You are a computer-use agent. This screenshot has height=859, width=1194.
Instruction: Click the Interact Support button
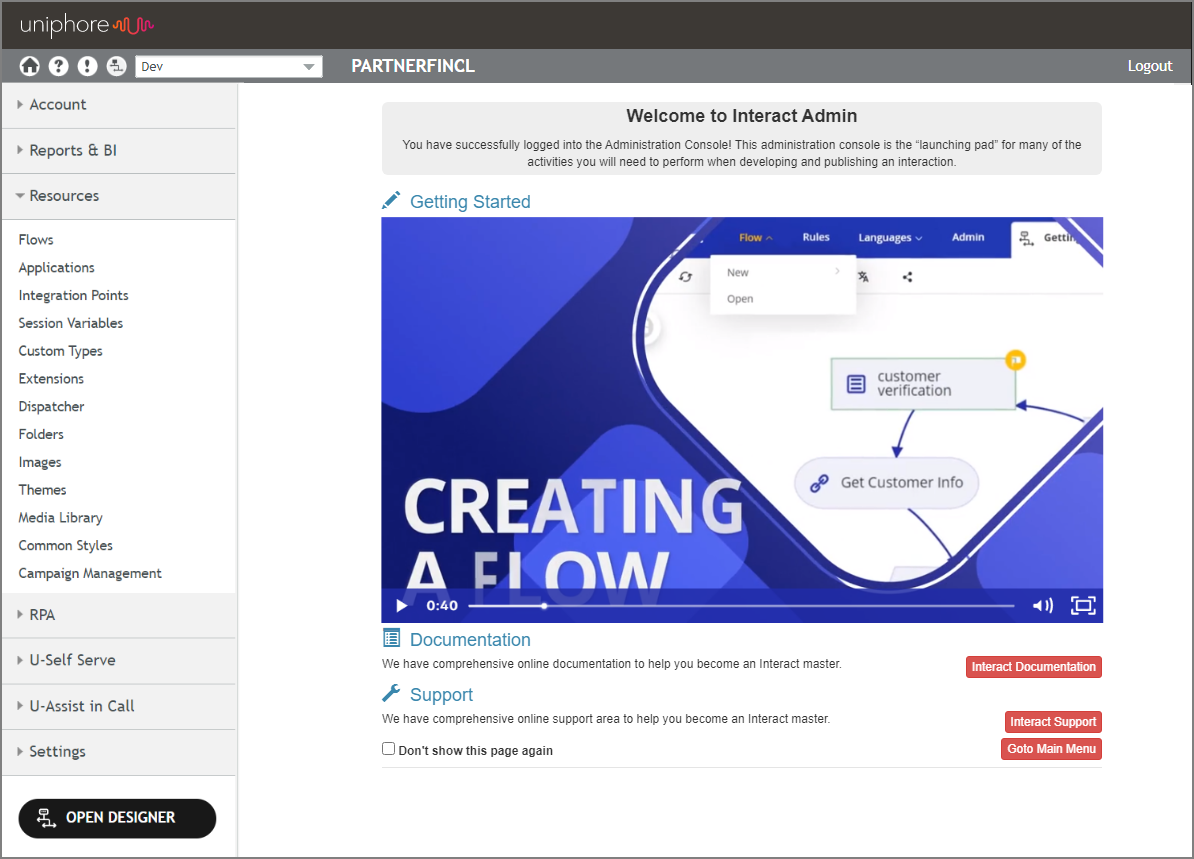1053,722
